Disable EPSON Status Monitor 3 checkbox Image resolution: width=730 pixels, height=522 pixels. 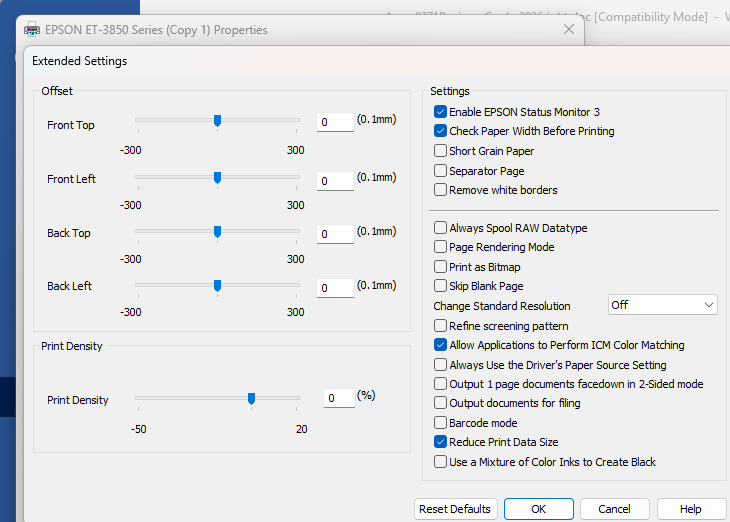441,112
